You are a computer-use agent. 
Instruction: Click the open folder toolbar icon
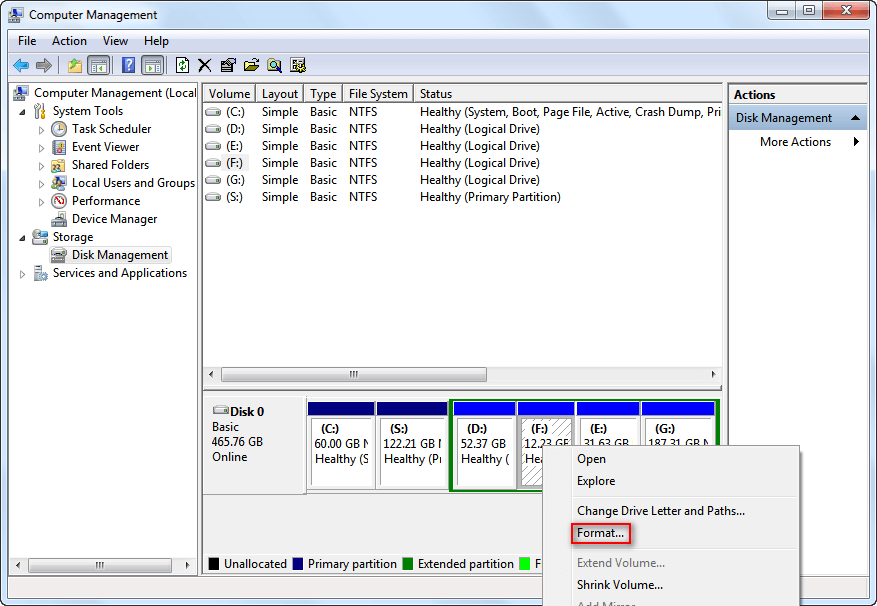click(x=251, y=65)
